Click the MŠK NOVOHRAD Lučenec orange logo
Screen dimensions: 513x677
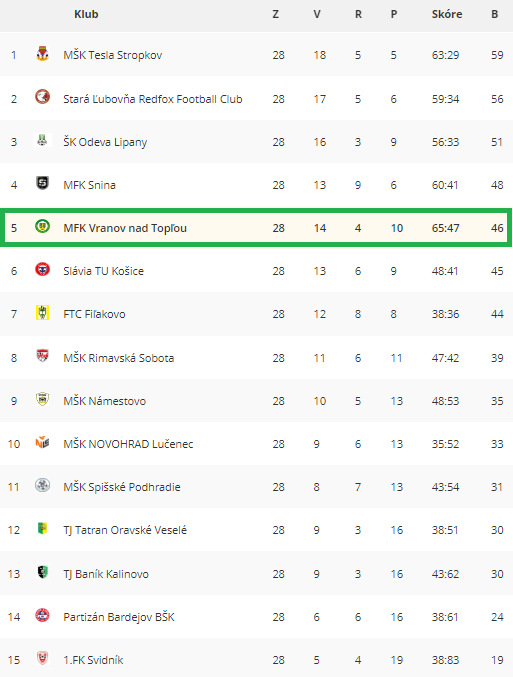click(42, 443)
